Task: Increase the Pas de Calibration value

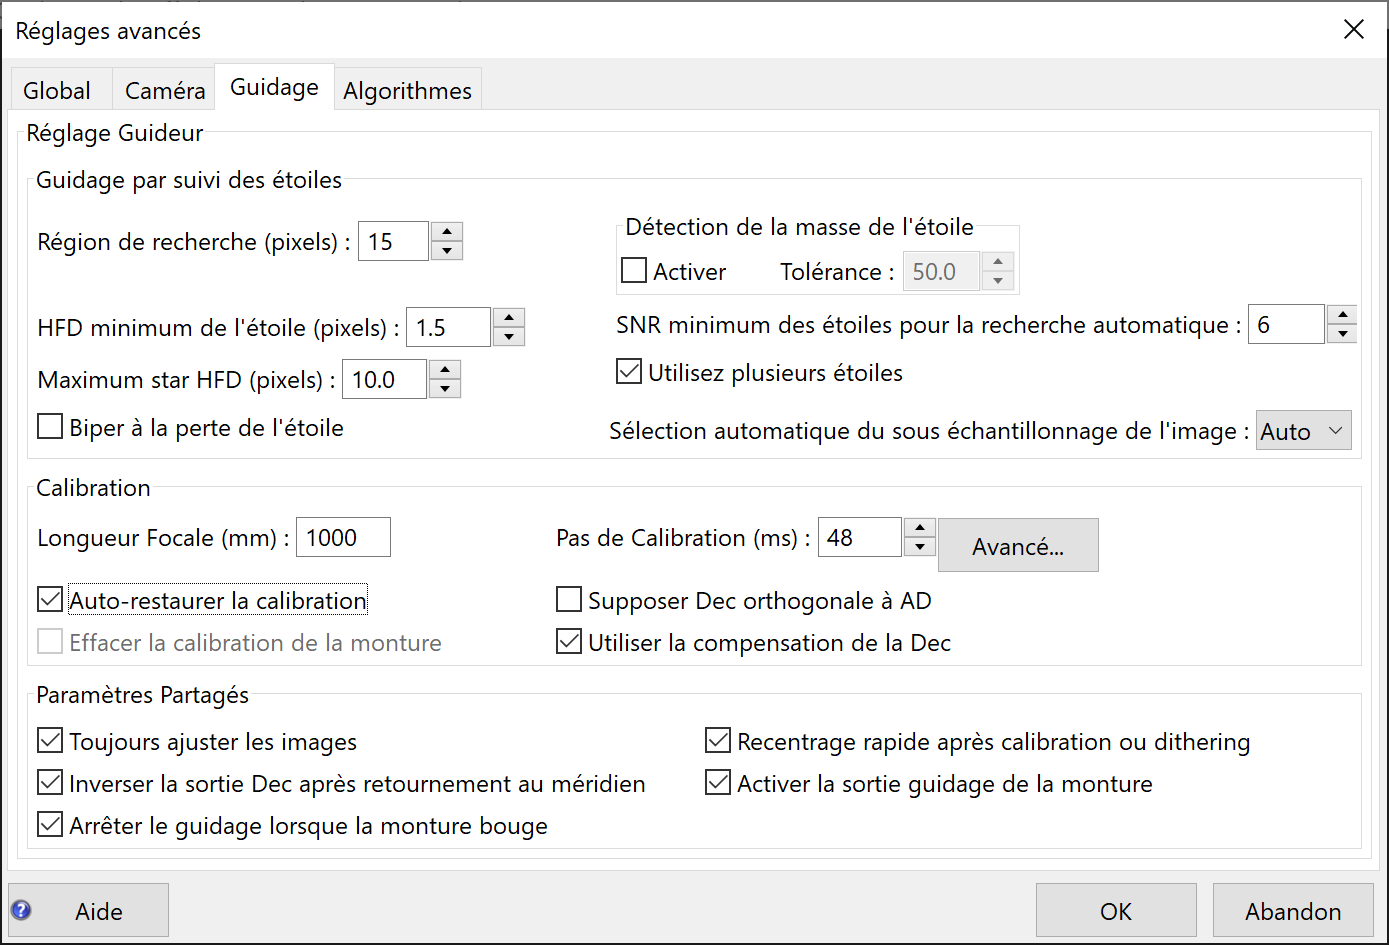Action: 920,527
